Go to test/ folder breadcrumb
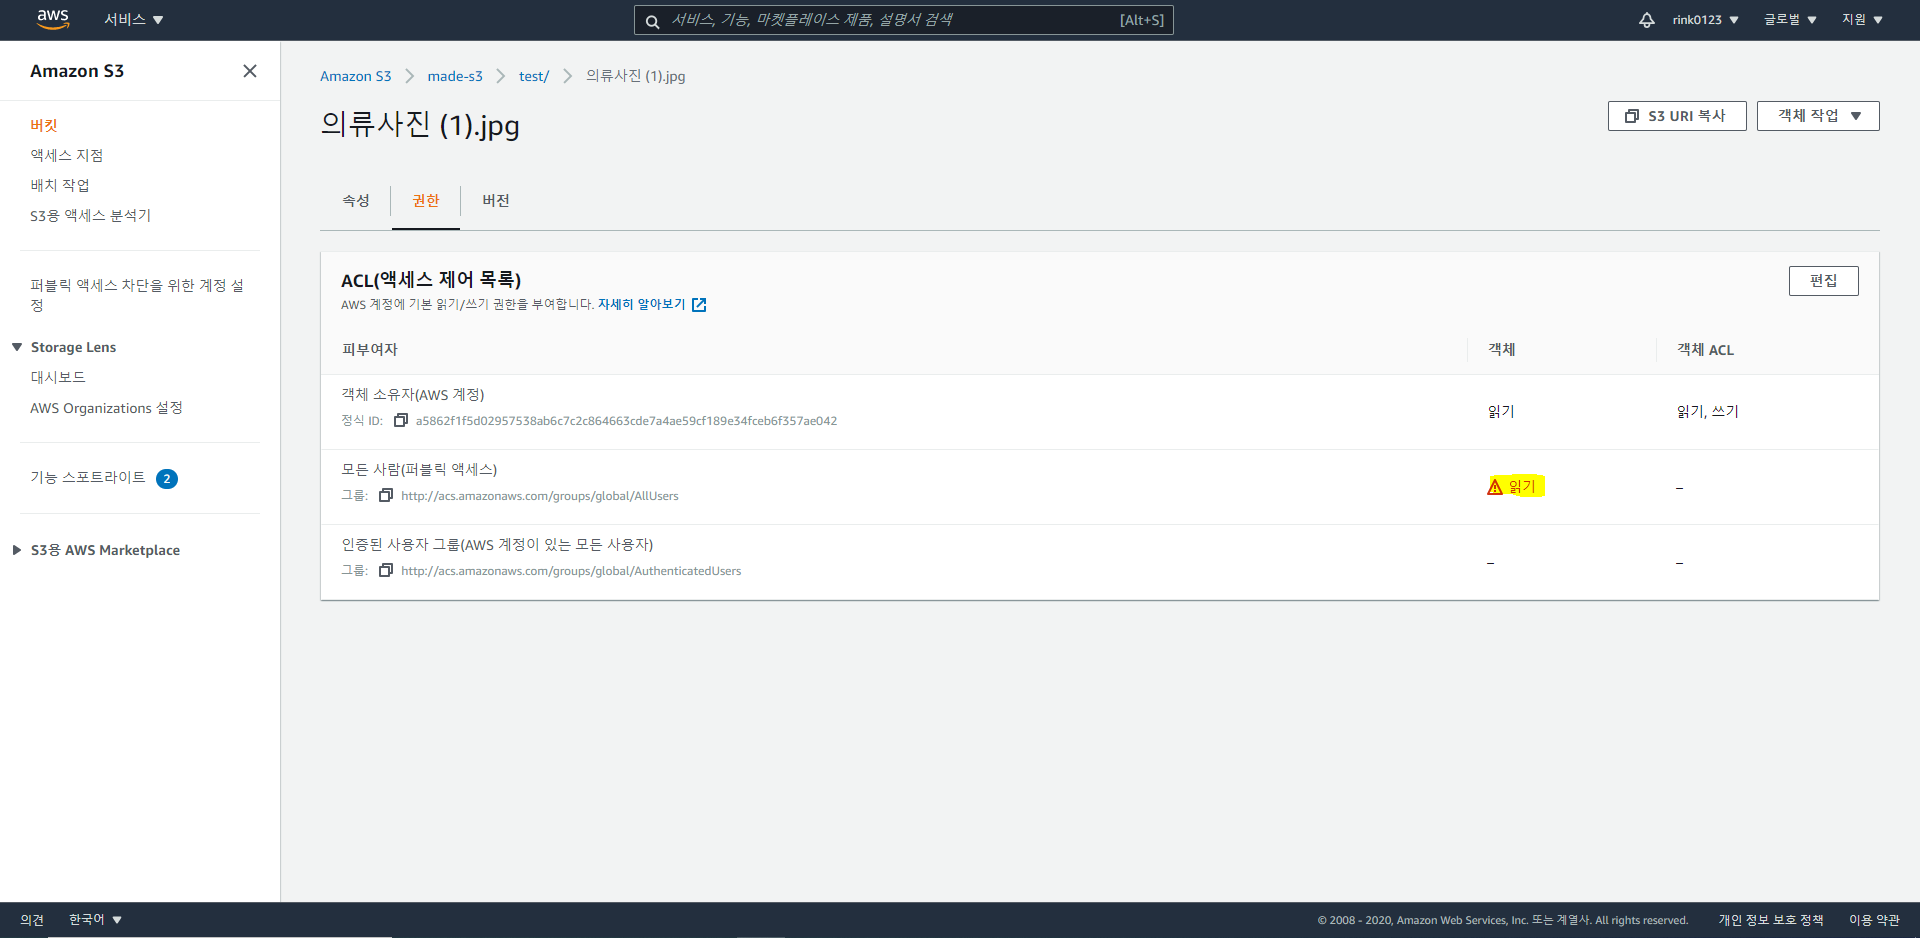The width and height of the screenshot is (1920, 938). coord(534,76)
